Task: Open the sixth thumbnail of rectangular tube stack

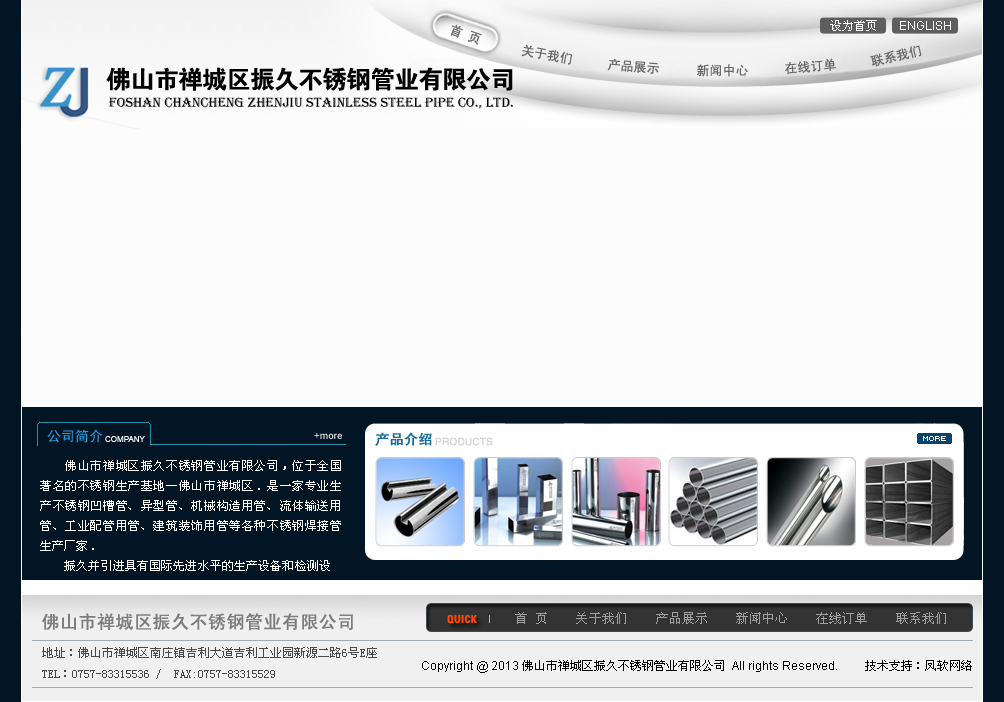Action: [909, 501]
